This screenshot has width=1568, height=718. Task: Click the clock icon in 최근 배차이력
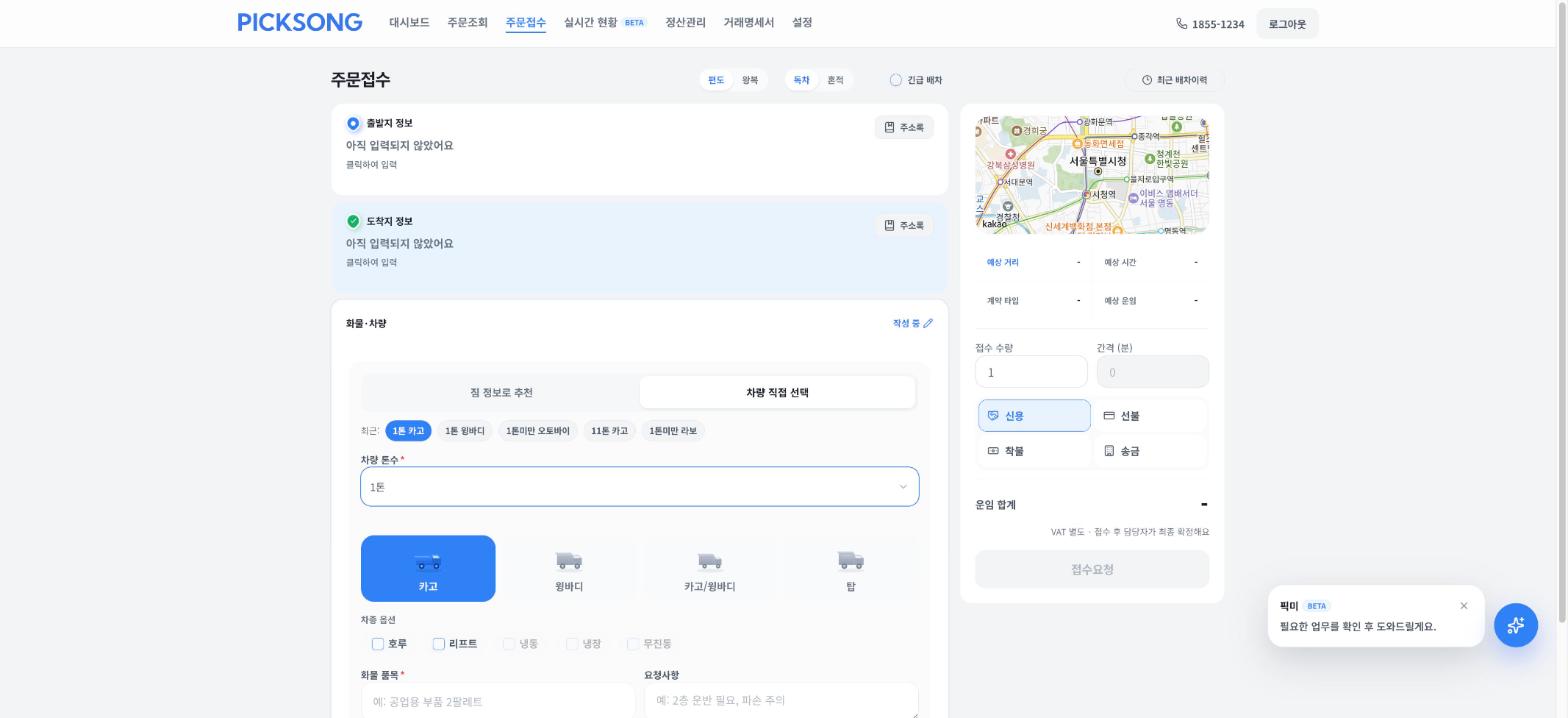1147,80
